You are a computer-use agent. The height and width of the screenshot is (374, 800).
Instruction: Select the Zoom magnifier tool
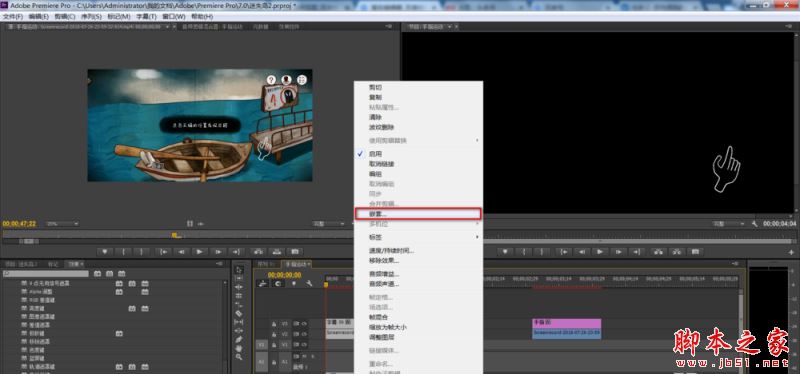pyautogui.click(x=239, y=357)
